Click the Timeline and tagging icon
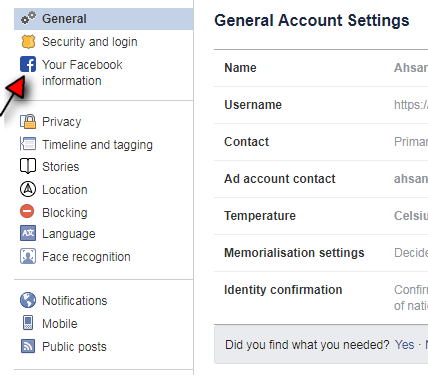Image resolution: width=428 pixels, height=375 pixels. click(28, 144)
